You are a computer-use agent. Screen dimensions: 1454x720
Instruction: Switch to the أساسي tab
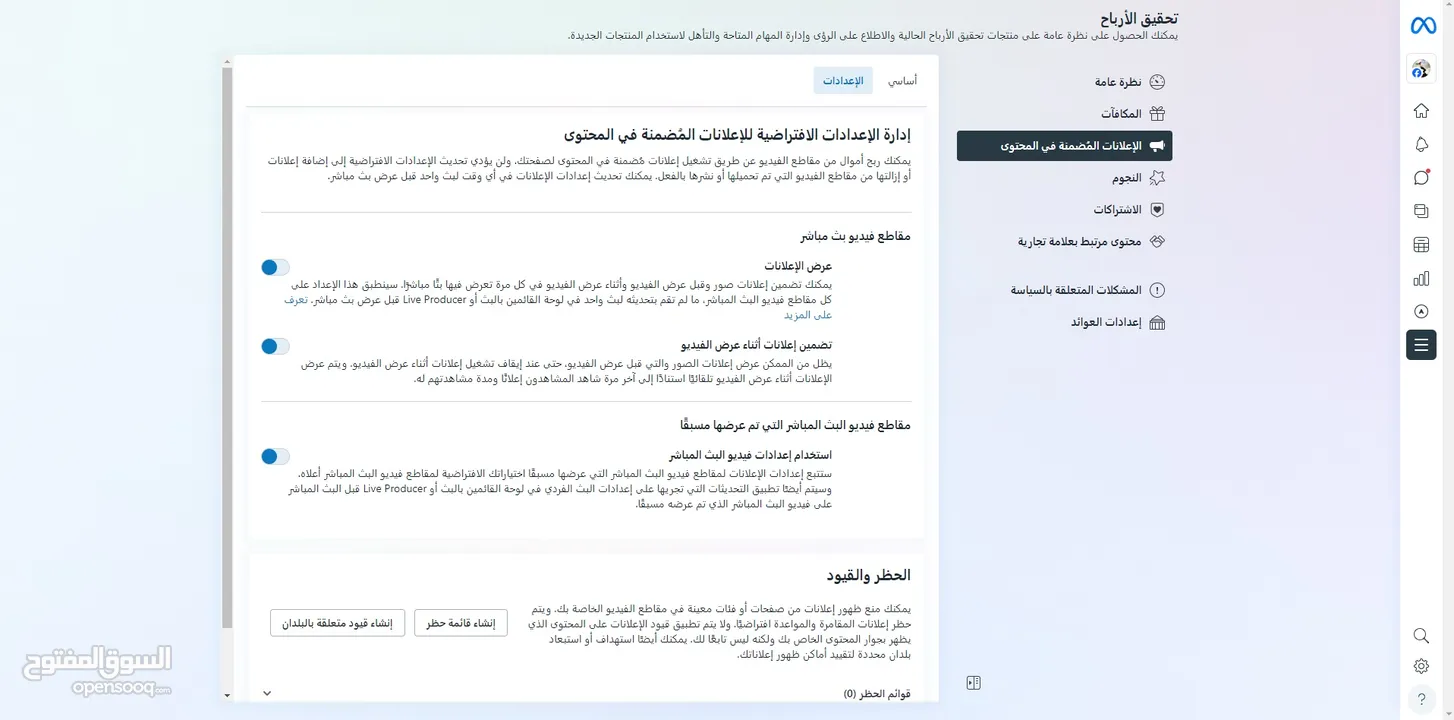[902, 81]
